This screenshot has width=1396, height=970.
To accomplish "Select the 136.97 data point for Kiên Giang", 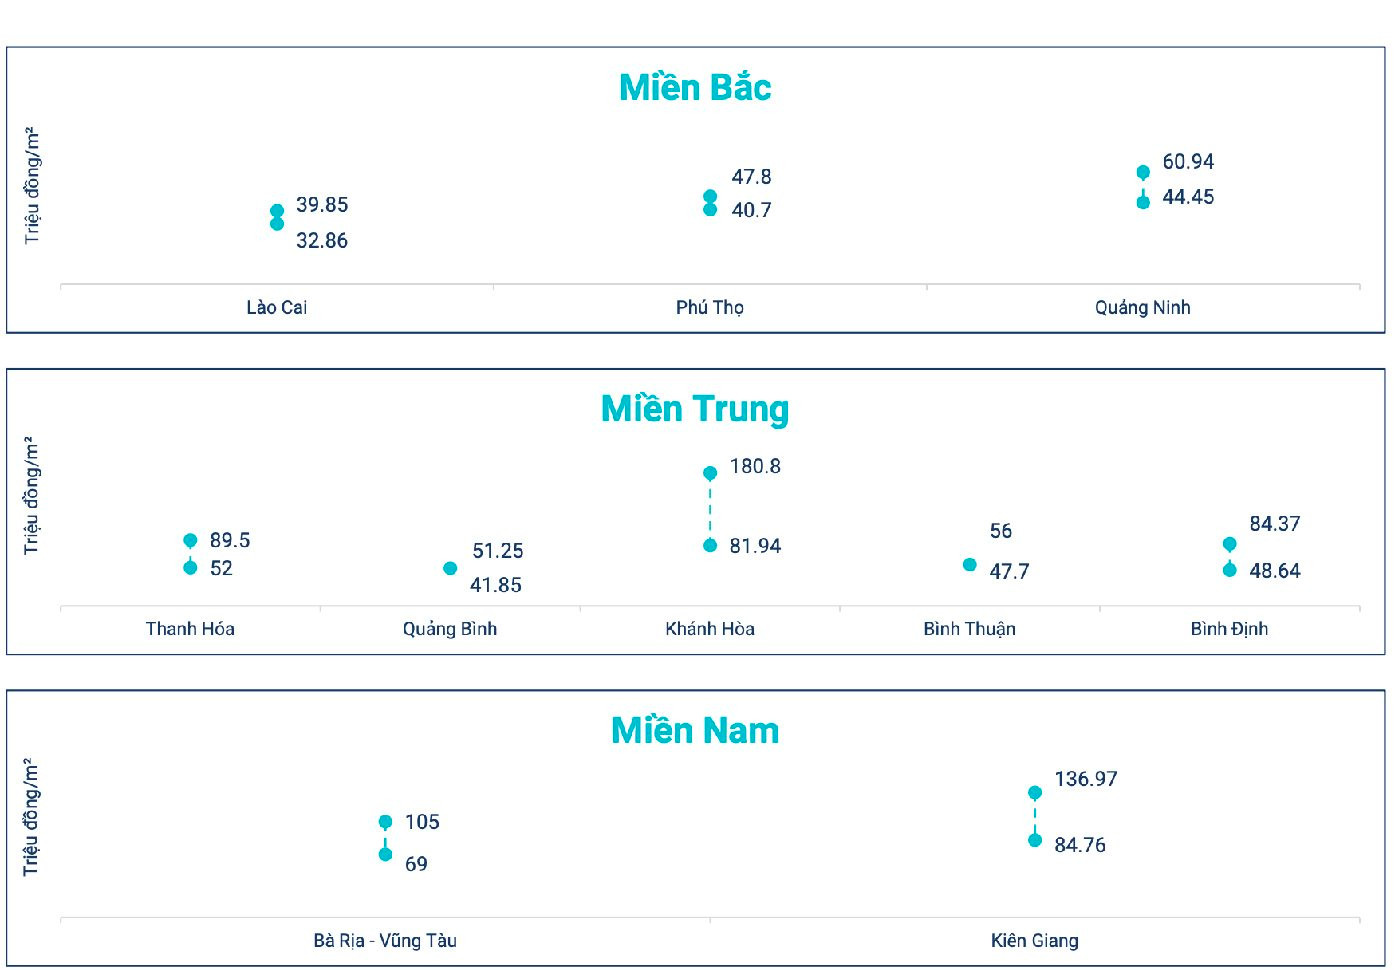I will 1035,792.
